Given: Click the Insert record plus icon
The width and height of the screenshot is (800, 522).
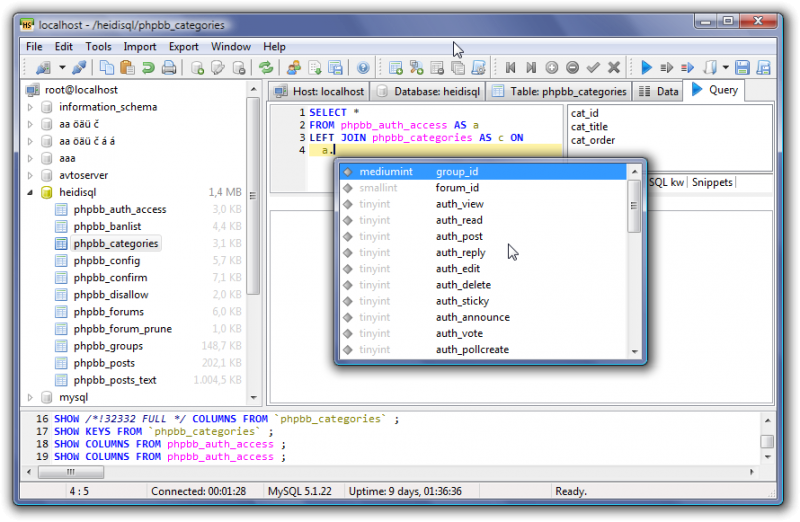Looking at the screenshot, I should click(x=552, y=67).
